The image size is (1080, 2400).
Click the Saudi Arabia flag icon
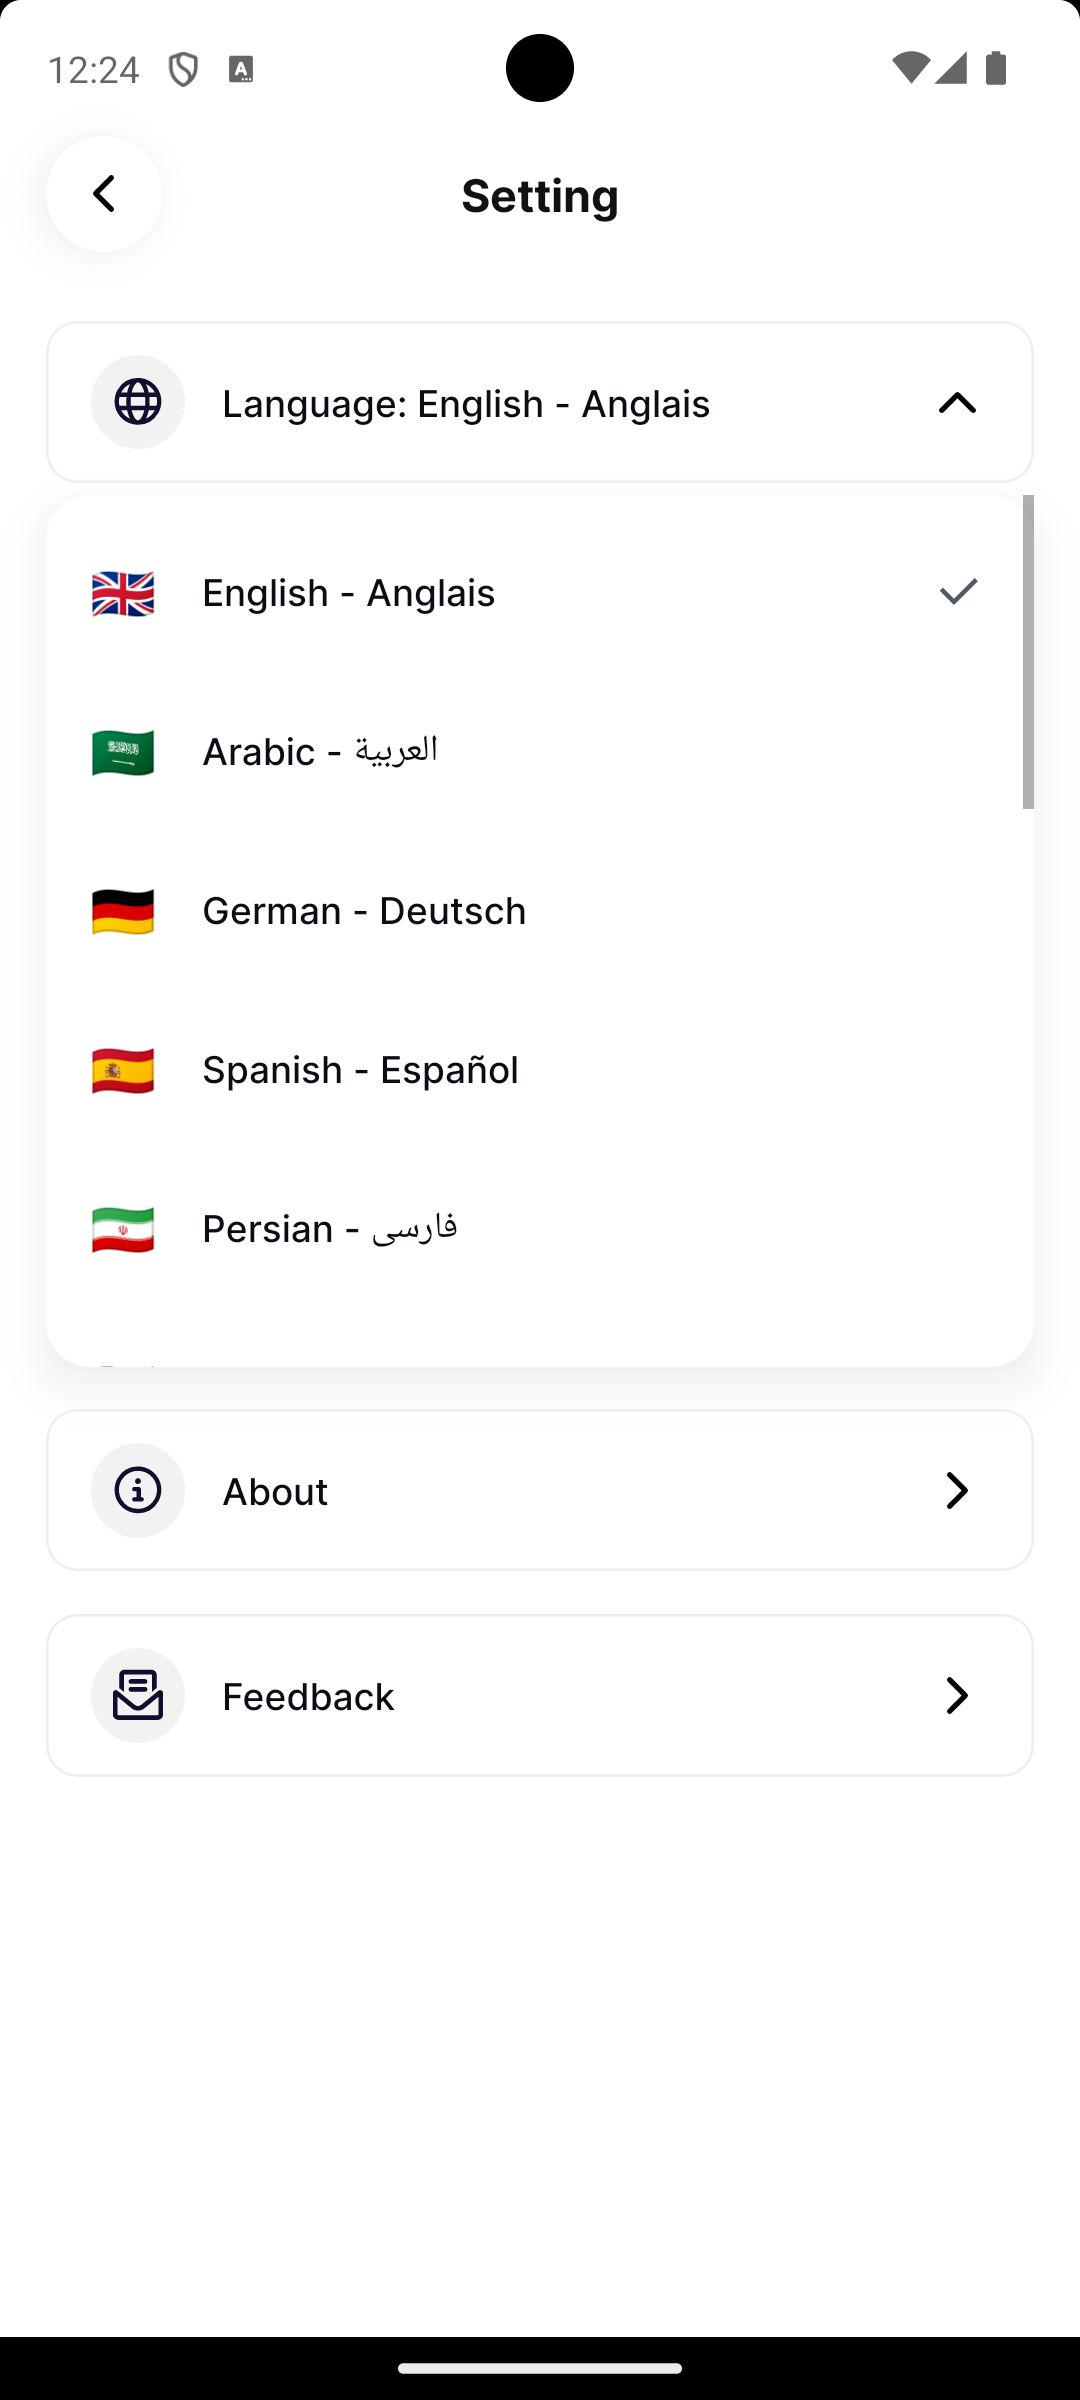pyautogui.click(x=123, y=753)
